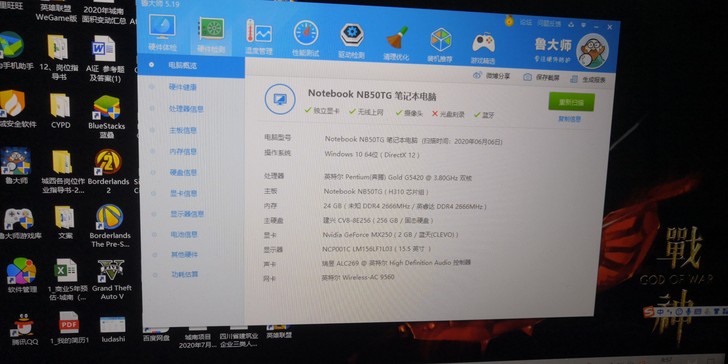This screenshot has height=364, width=728.
Task: Open the A证 参考题及答案 Word document
Action: (105, 59)
